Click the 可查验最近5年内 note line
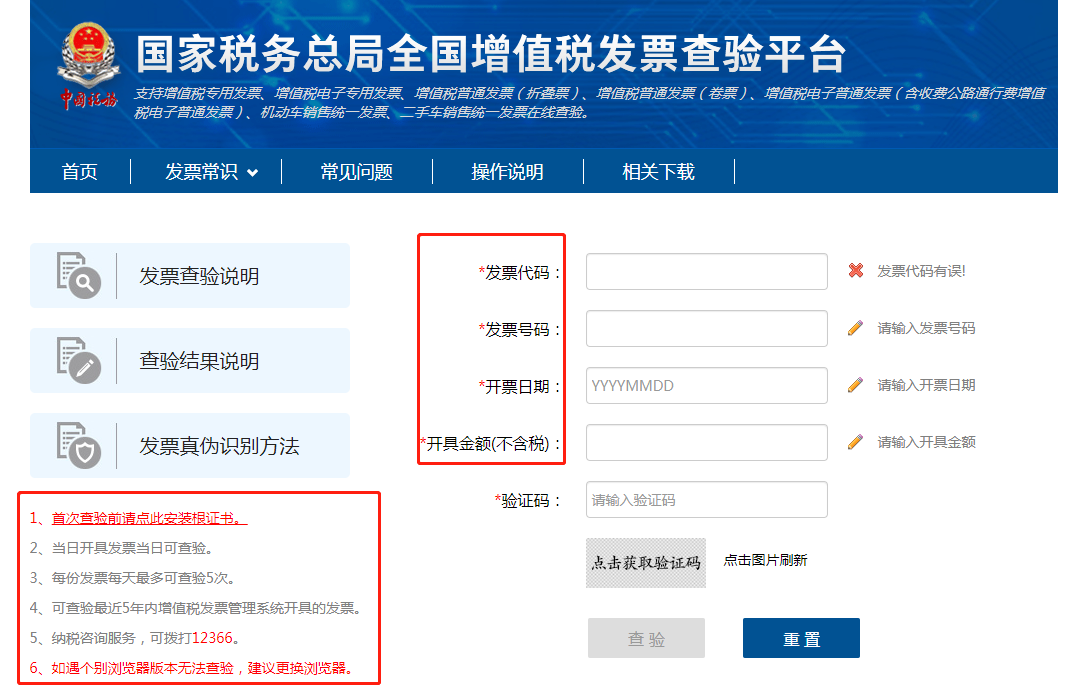This screenshot has width=1080, height=692. [x=195, y=608]
